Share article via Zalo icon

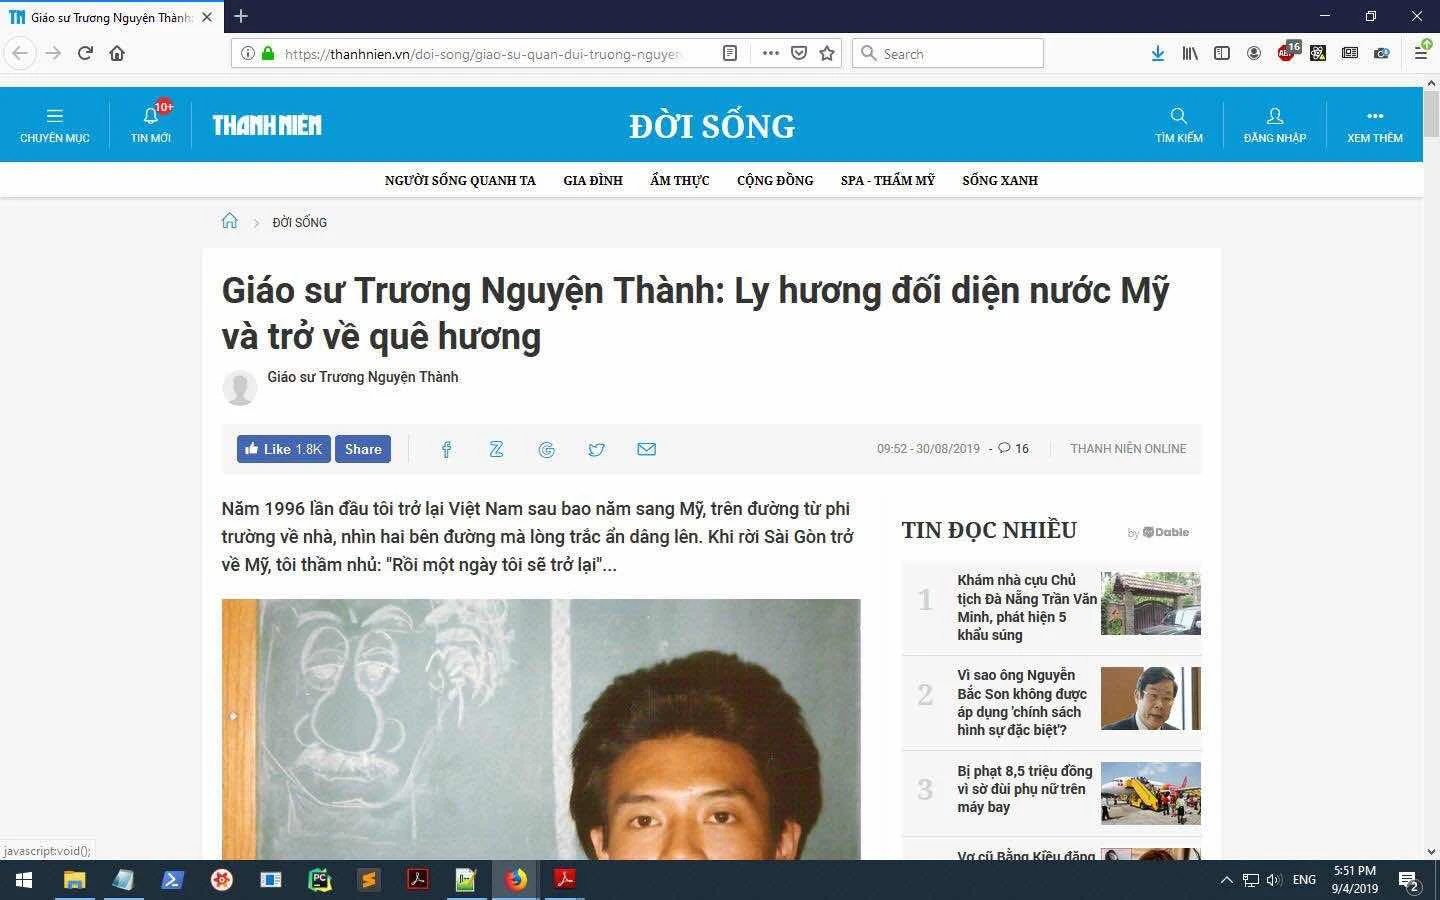point(496,449)
